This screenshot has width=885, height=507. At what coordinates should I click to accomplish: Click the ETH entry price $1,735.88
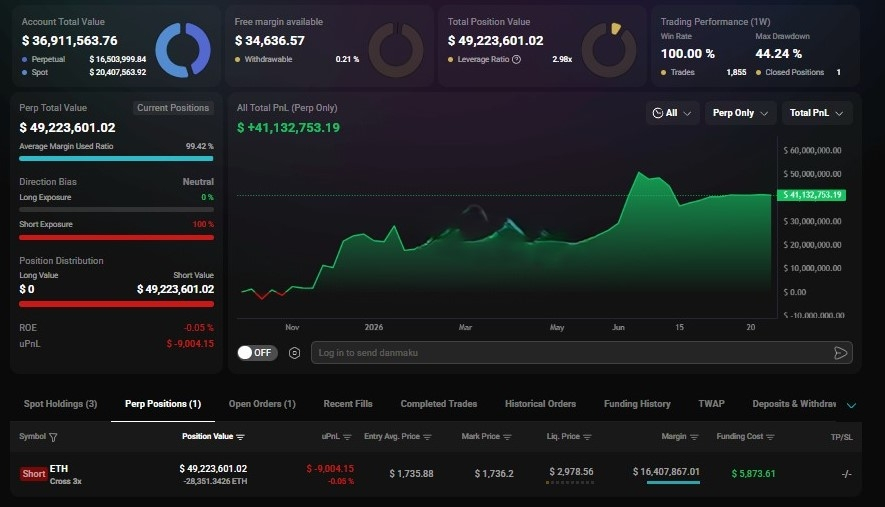click(411, 474)
